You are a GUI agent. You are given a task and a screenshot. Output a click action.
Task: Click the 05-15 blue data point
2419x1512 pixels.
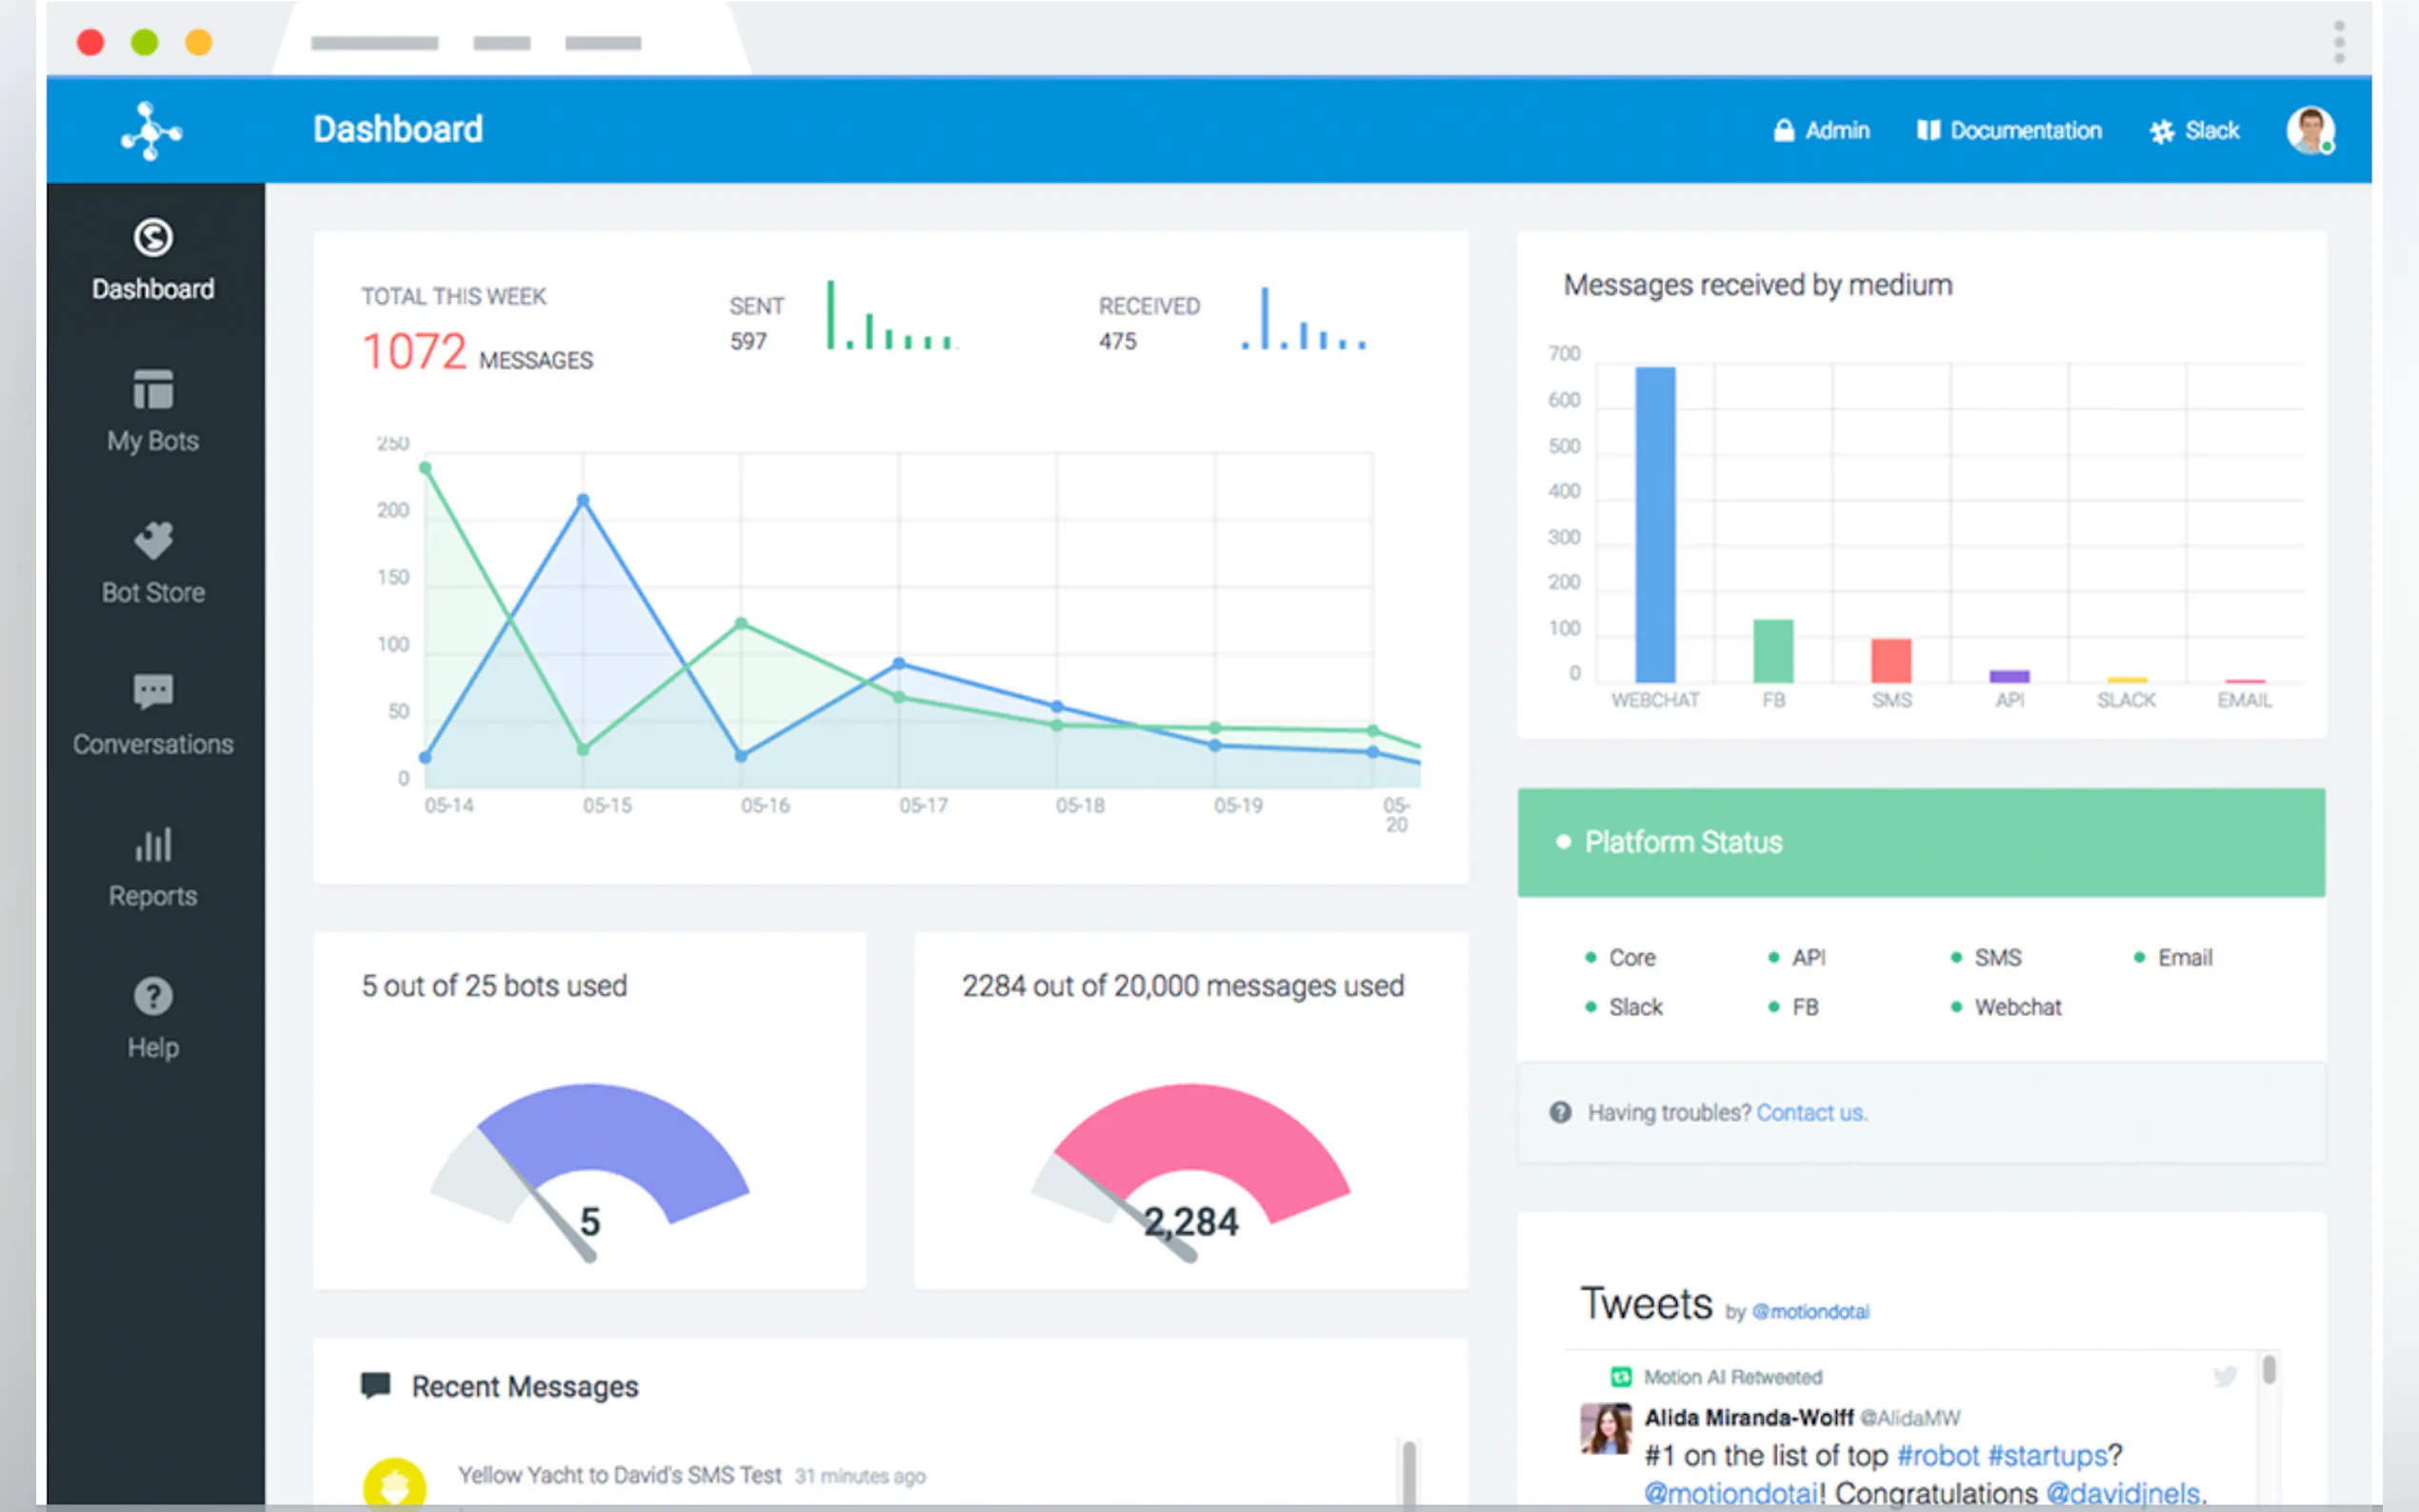[583, 500]
